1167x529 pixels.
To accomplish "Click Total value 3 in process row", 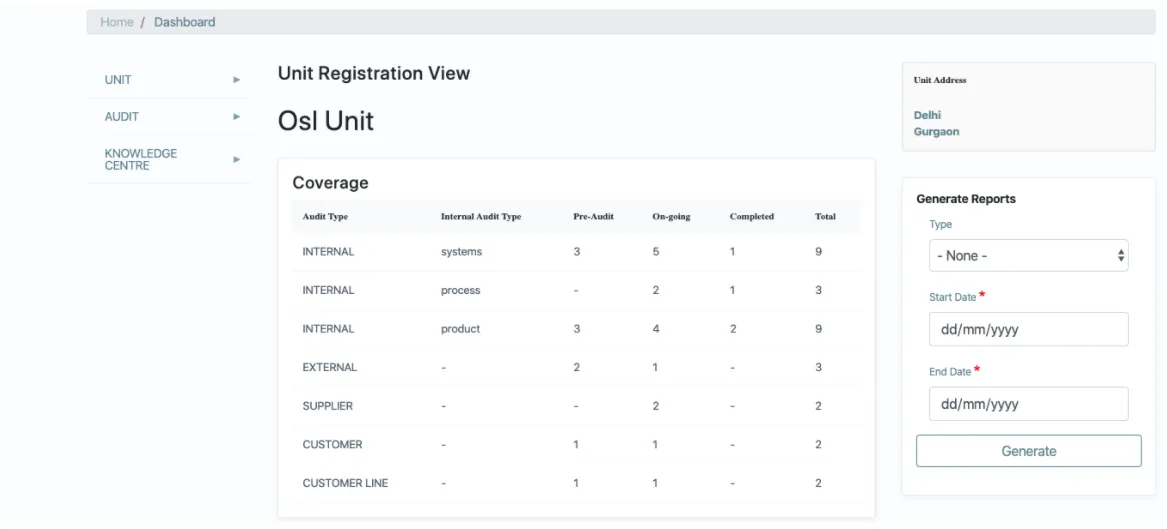I will pyautogui.click(x=818, y=290).
